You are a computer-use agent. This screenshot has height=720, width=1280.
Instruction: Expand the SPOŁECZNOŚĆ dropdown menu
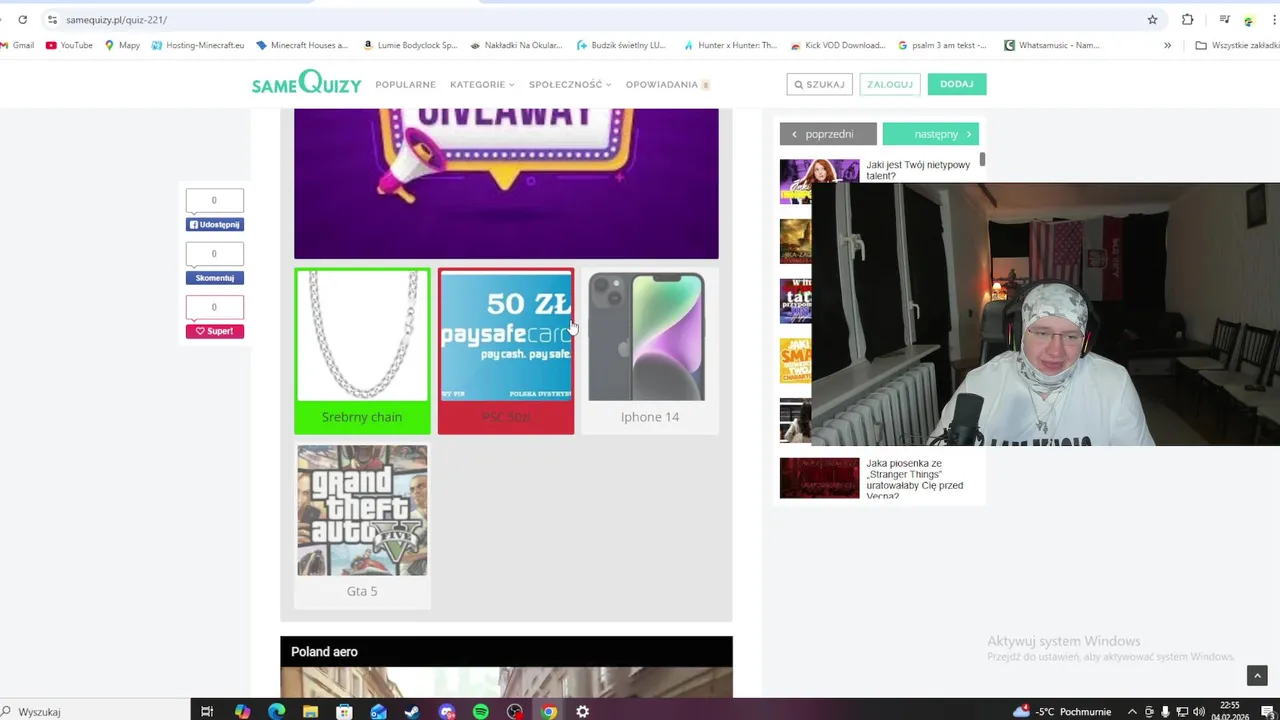pos(570,84)
